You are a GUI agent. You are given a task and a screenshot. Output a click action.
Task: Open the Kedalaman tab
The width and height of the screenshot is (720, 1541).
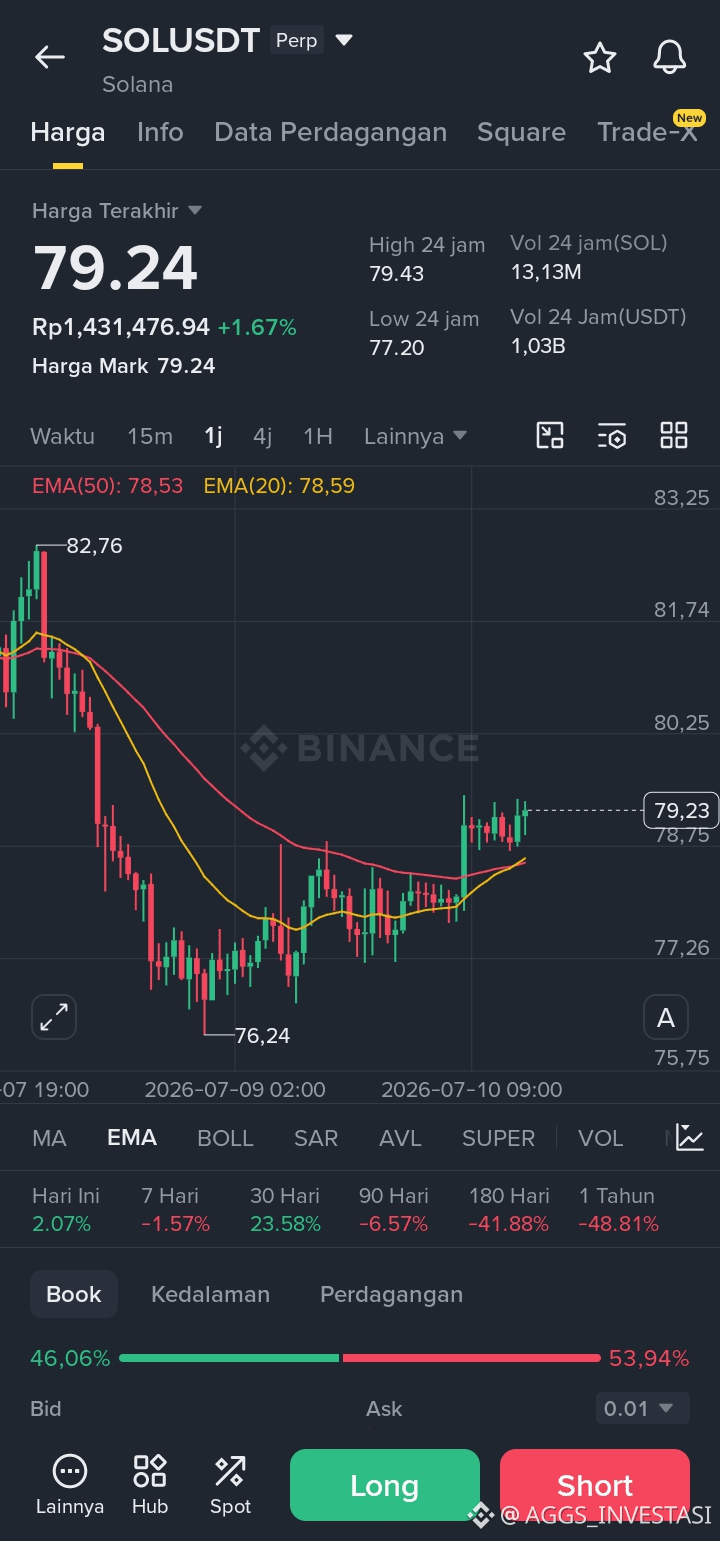click(x=210, y=1294)
